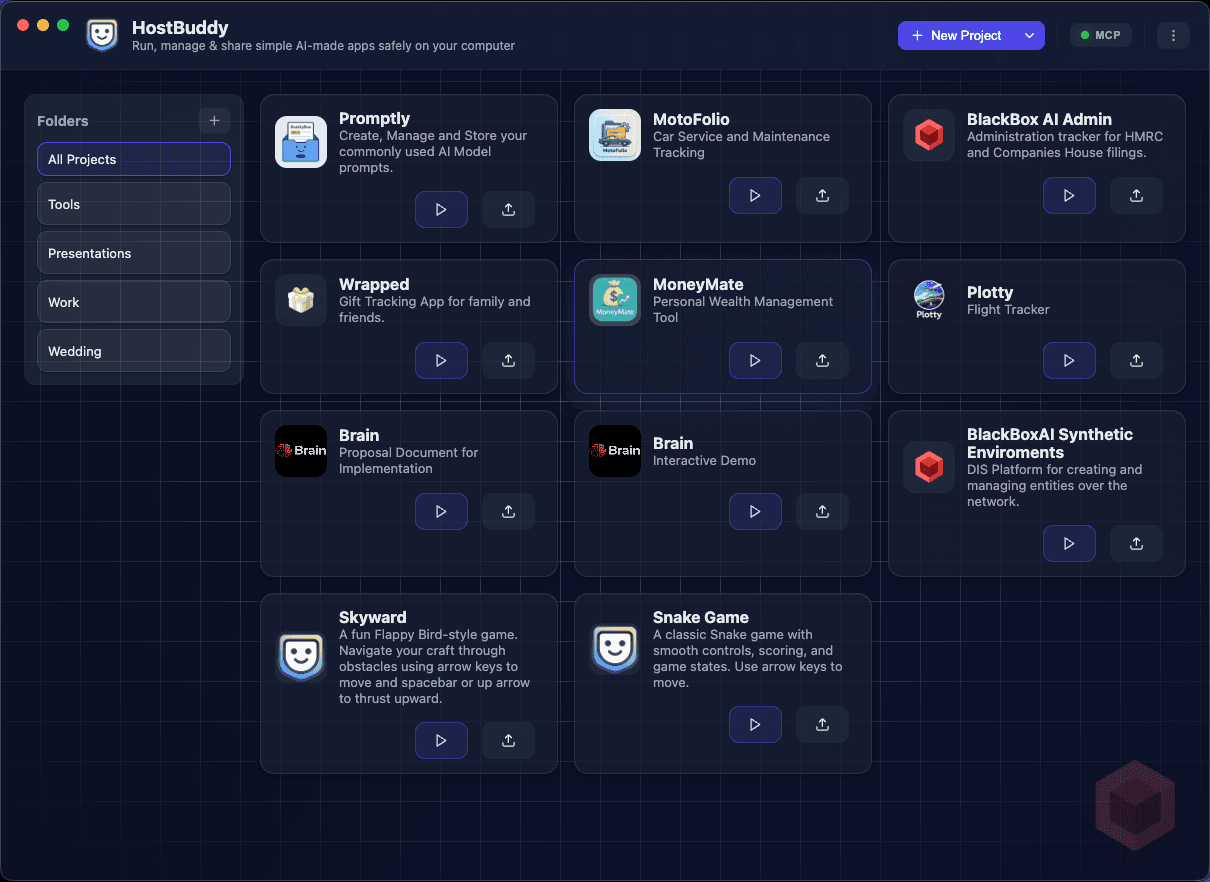
Task: Click the MoneyMate project title
Action: click(x=698, y=284)
